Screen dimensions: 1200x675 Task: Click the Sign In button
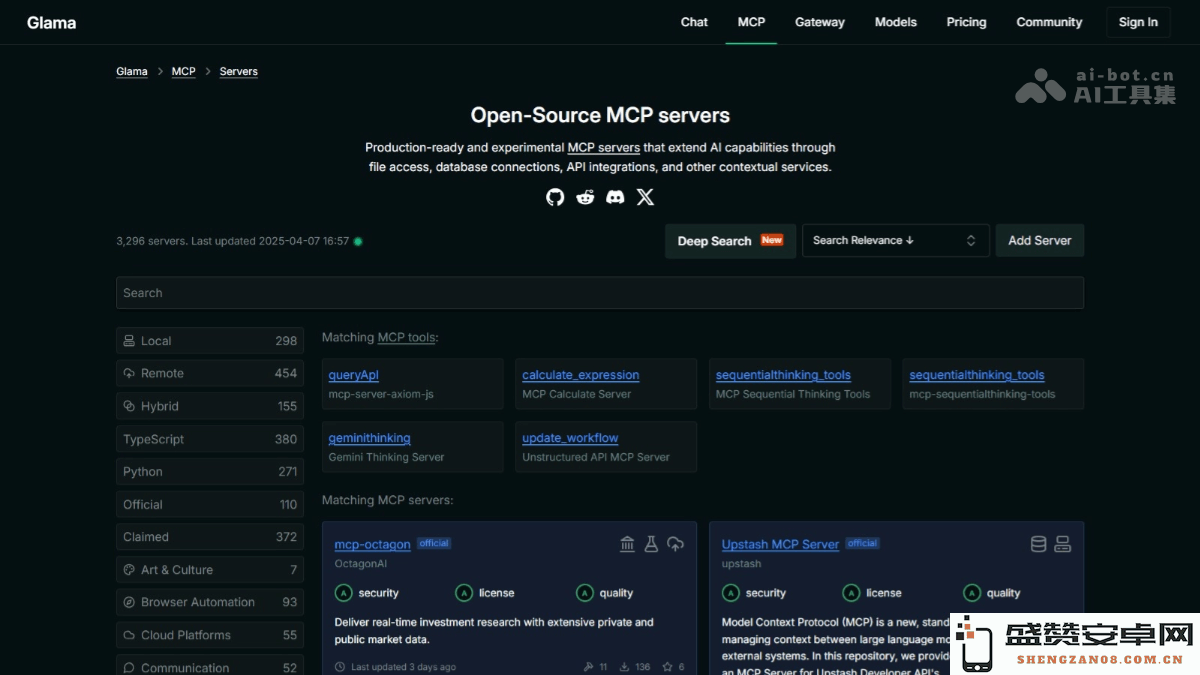click(x=1138, y=22)
